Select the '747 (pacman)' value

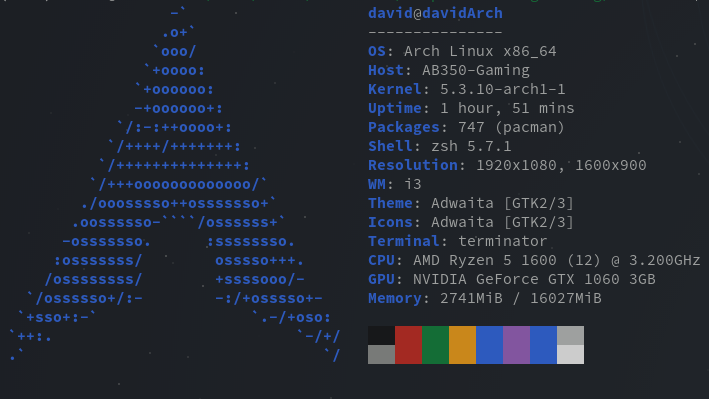(x=511, y=128)
